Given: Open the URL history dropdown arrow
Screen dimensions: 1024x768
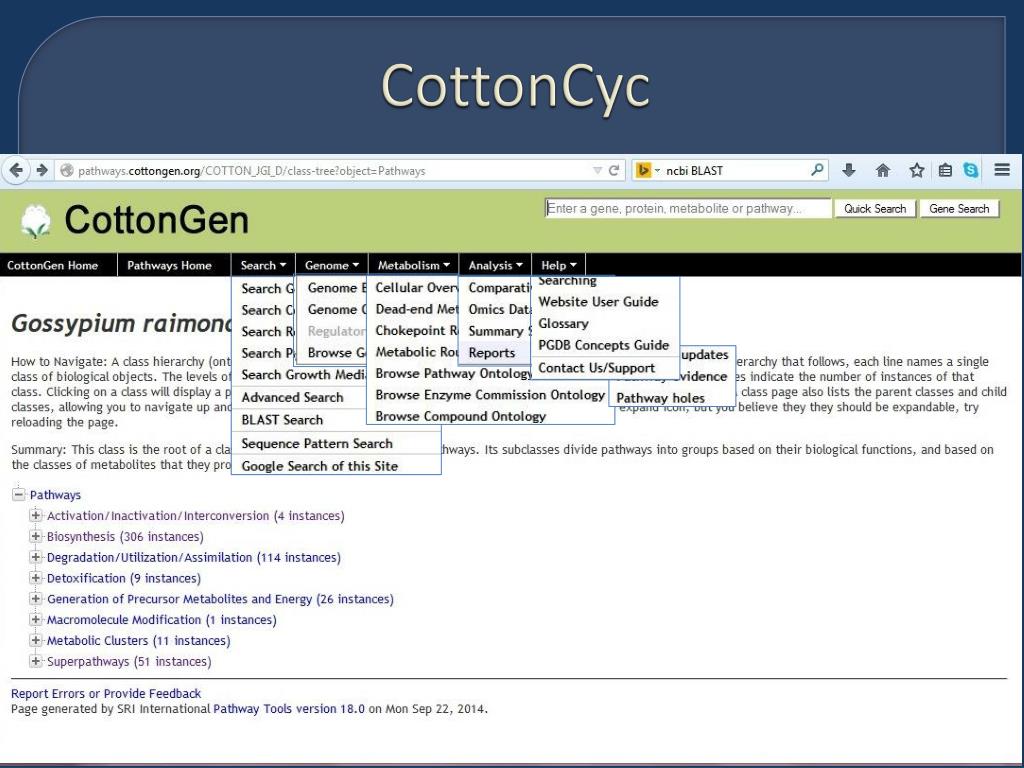Looking at the screenshot, I should [597, 170].
